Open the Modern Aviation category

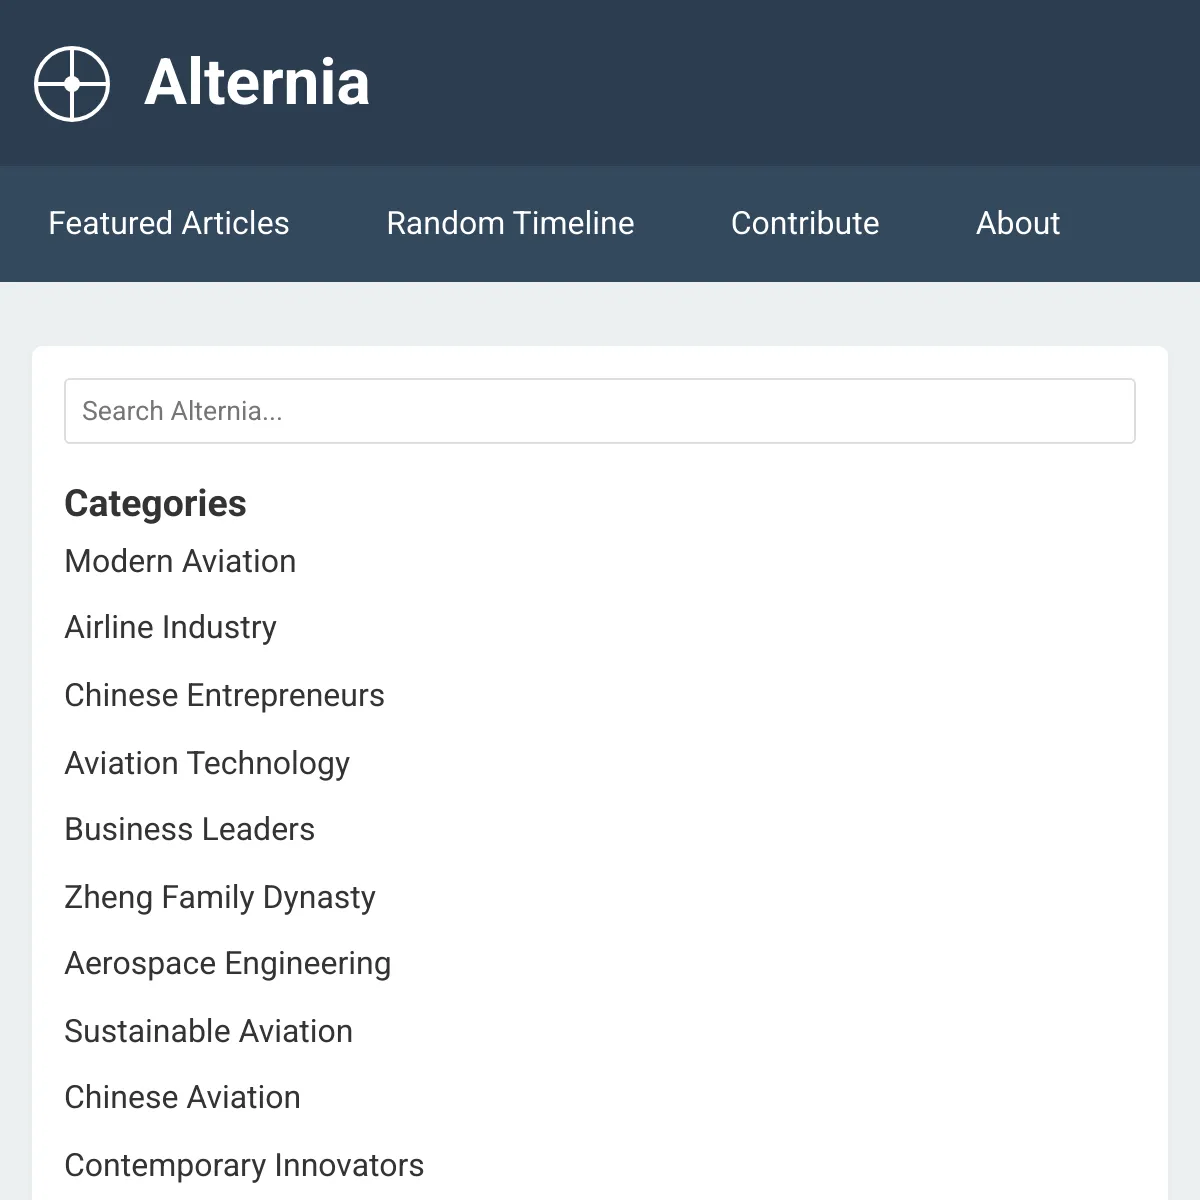tap(180, 561)
